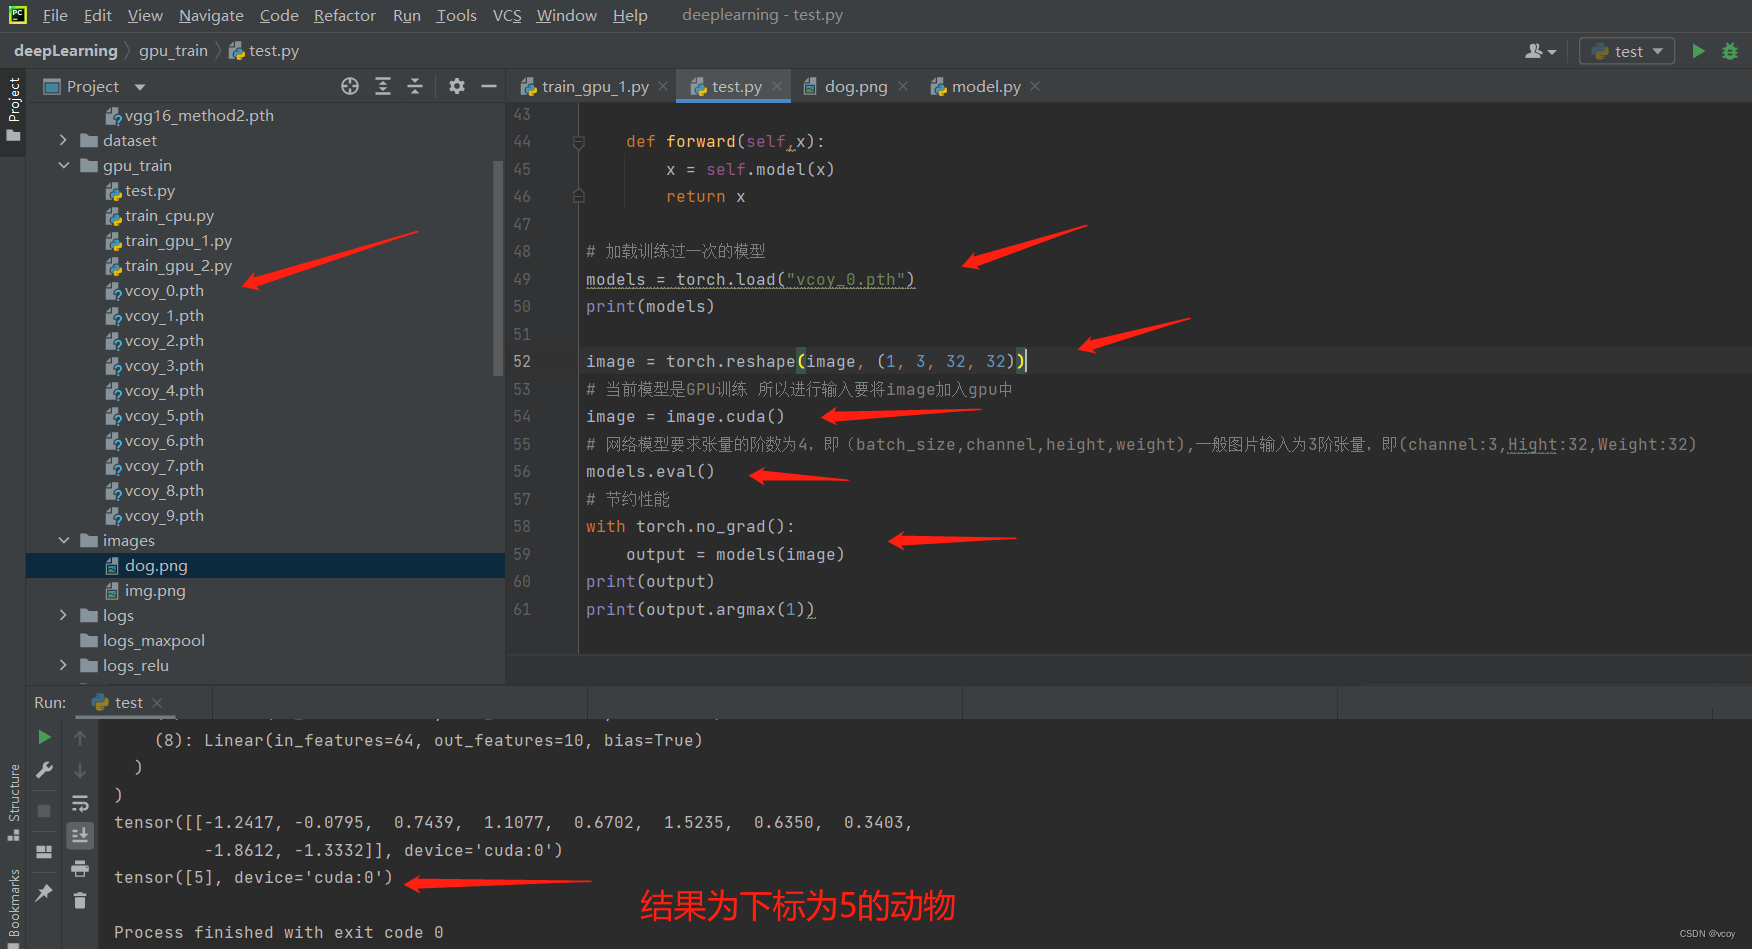
Task: Expand the logs_relu folder
Action: [63, 666]
